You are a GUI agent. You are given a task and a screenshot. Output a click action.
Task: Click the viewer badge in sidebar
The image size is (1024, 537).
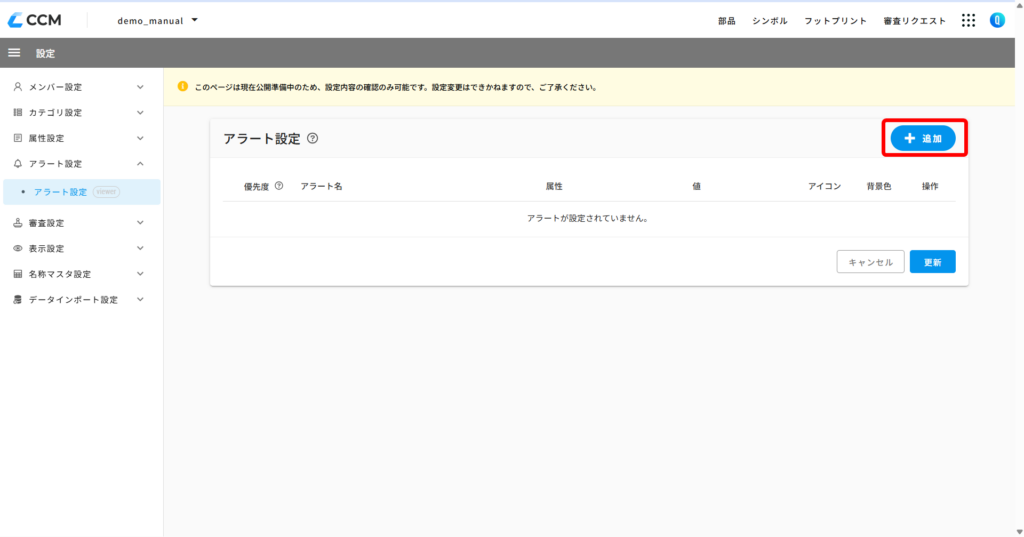tap(106, 192)
